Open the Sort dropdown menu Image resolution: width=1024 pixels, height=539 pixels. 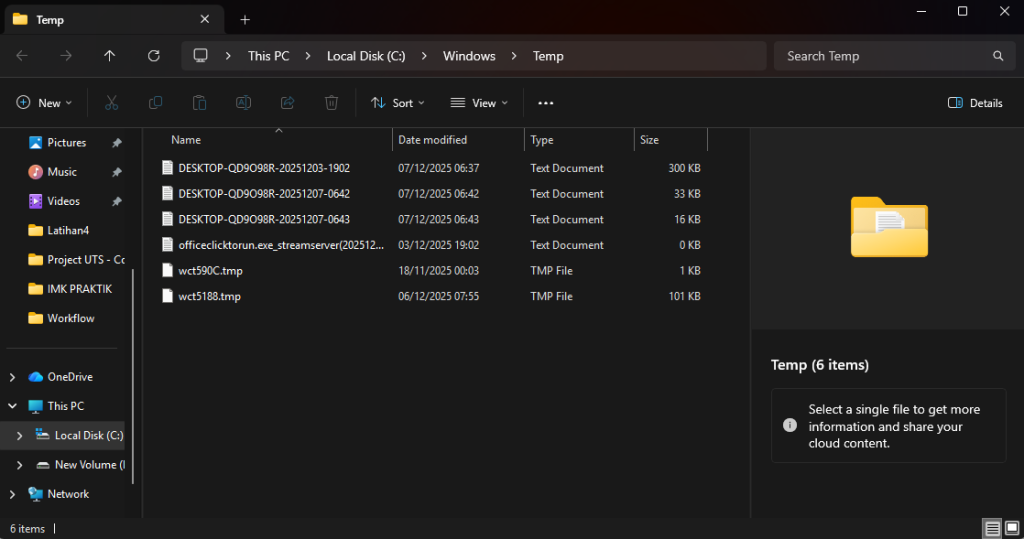(398, 103)
